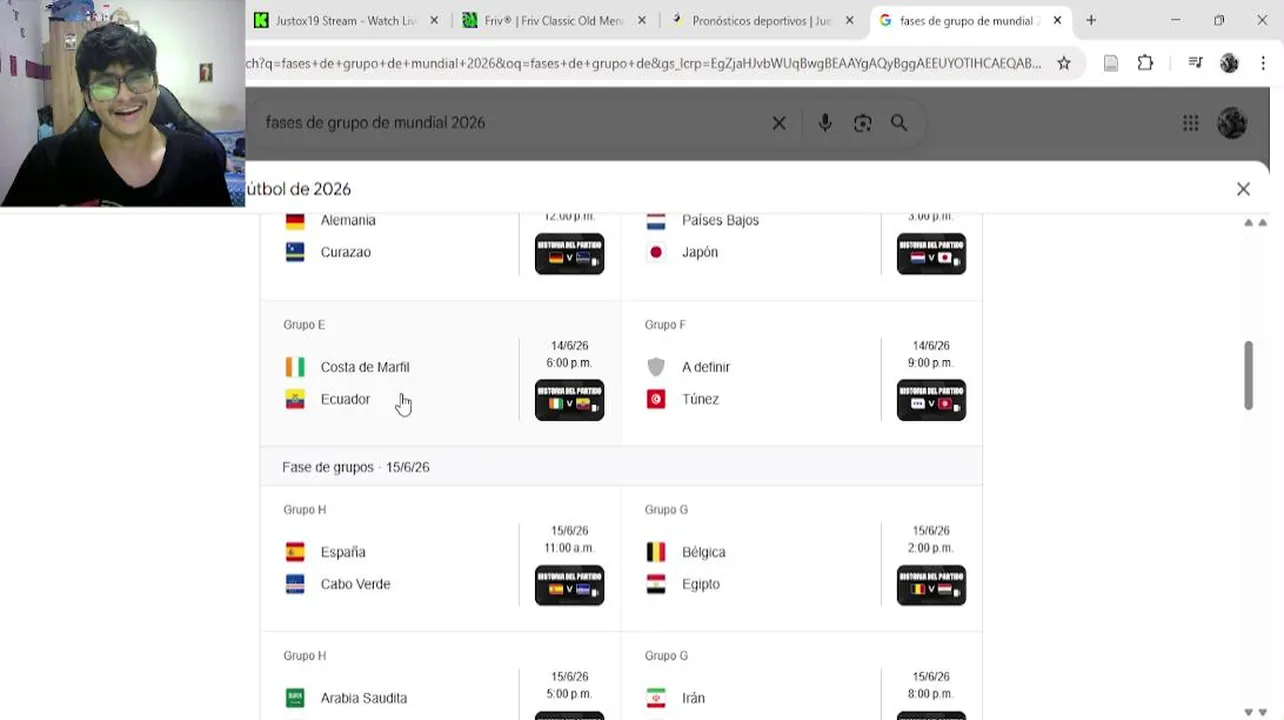Viewport: 1284px width, 720px height.
Task: Close the World Cup schedule panel
Action: [1243, 189]
